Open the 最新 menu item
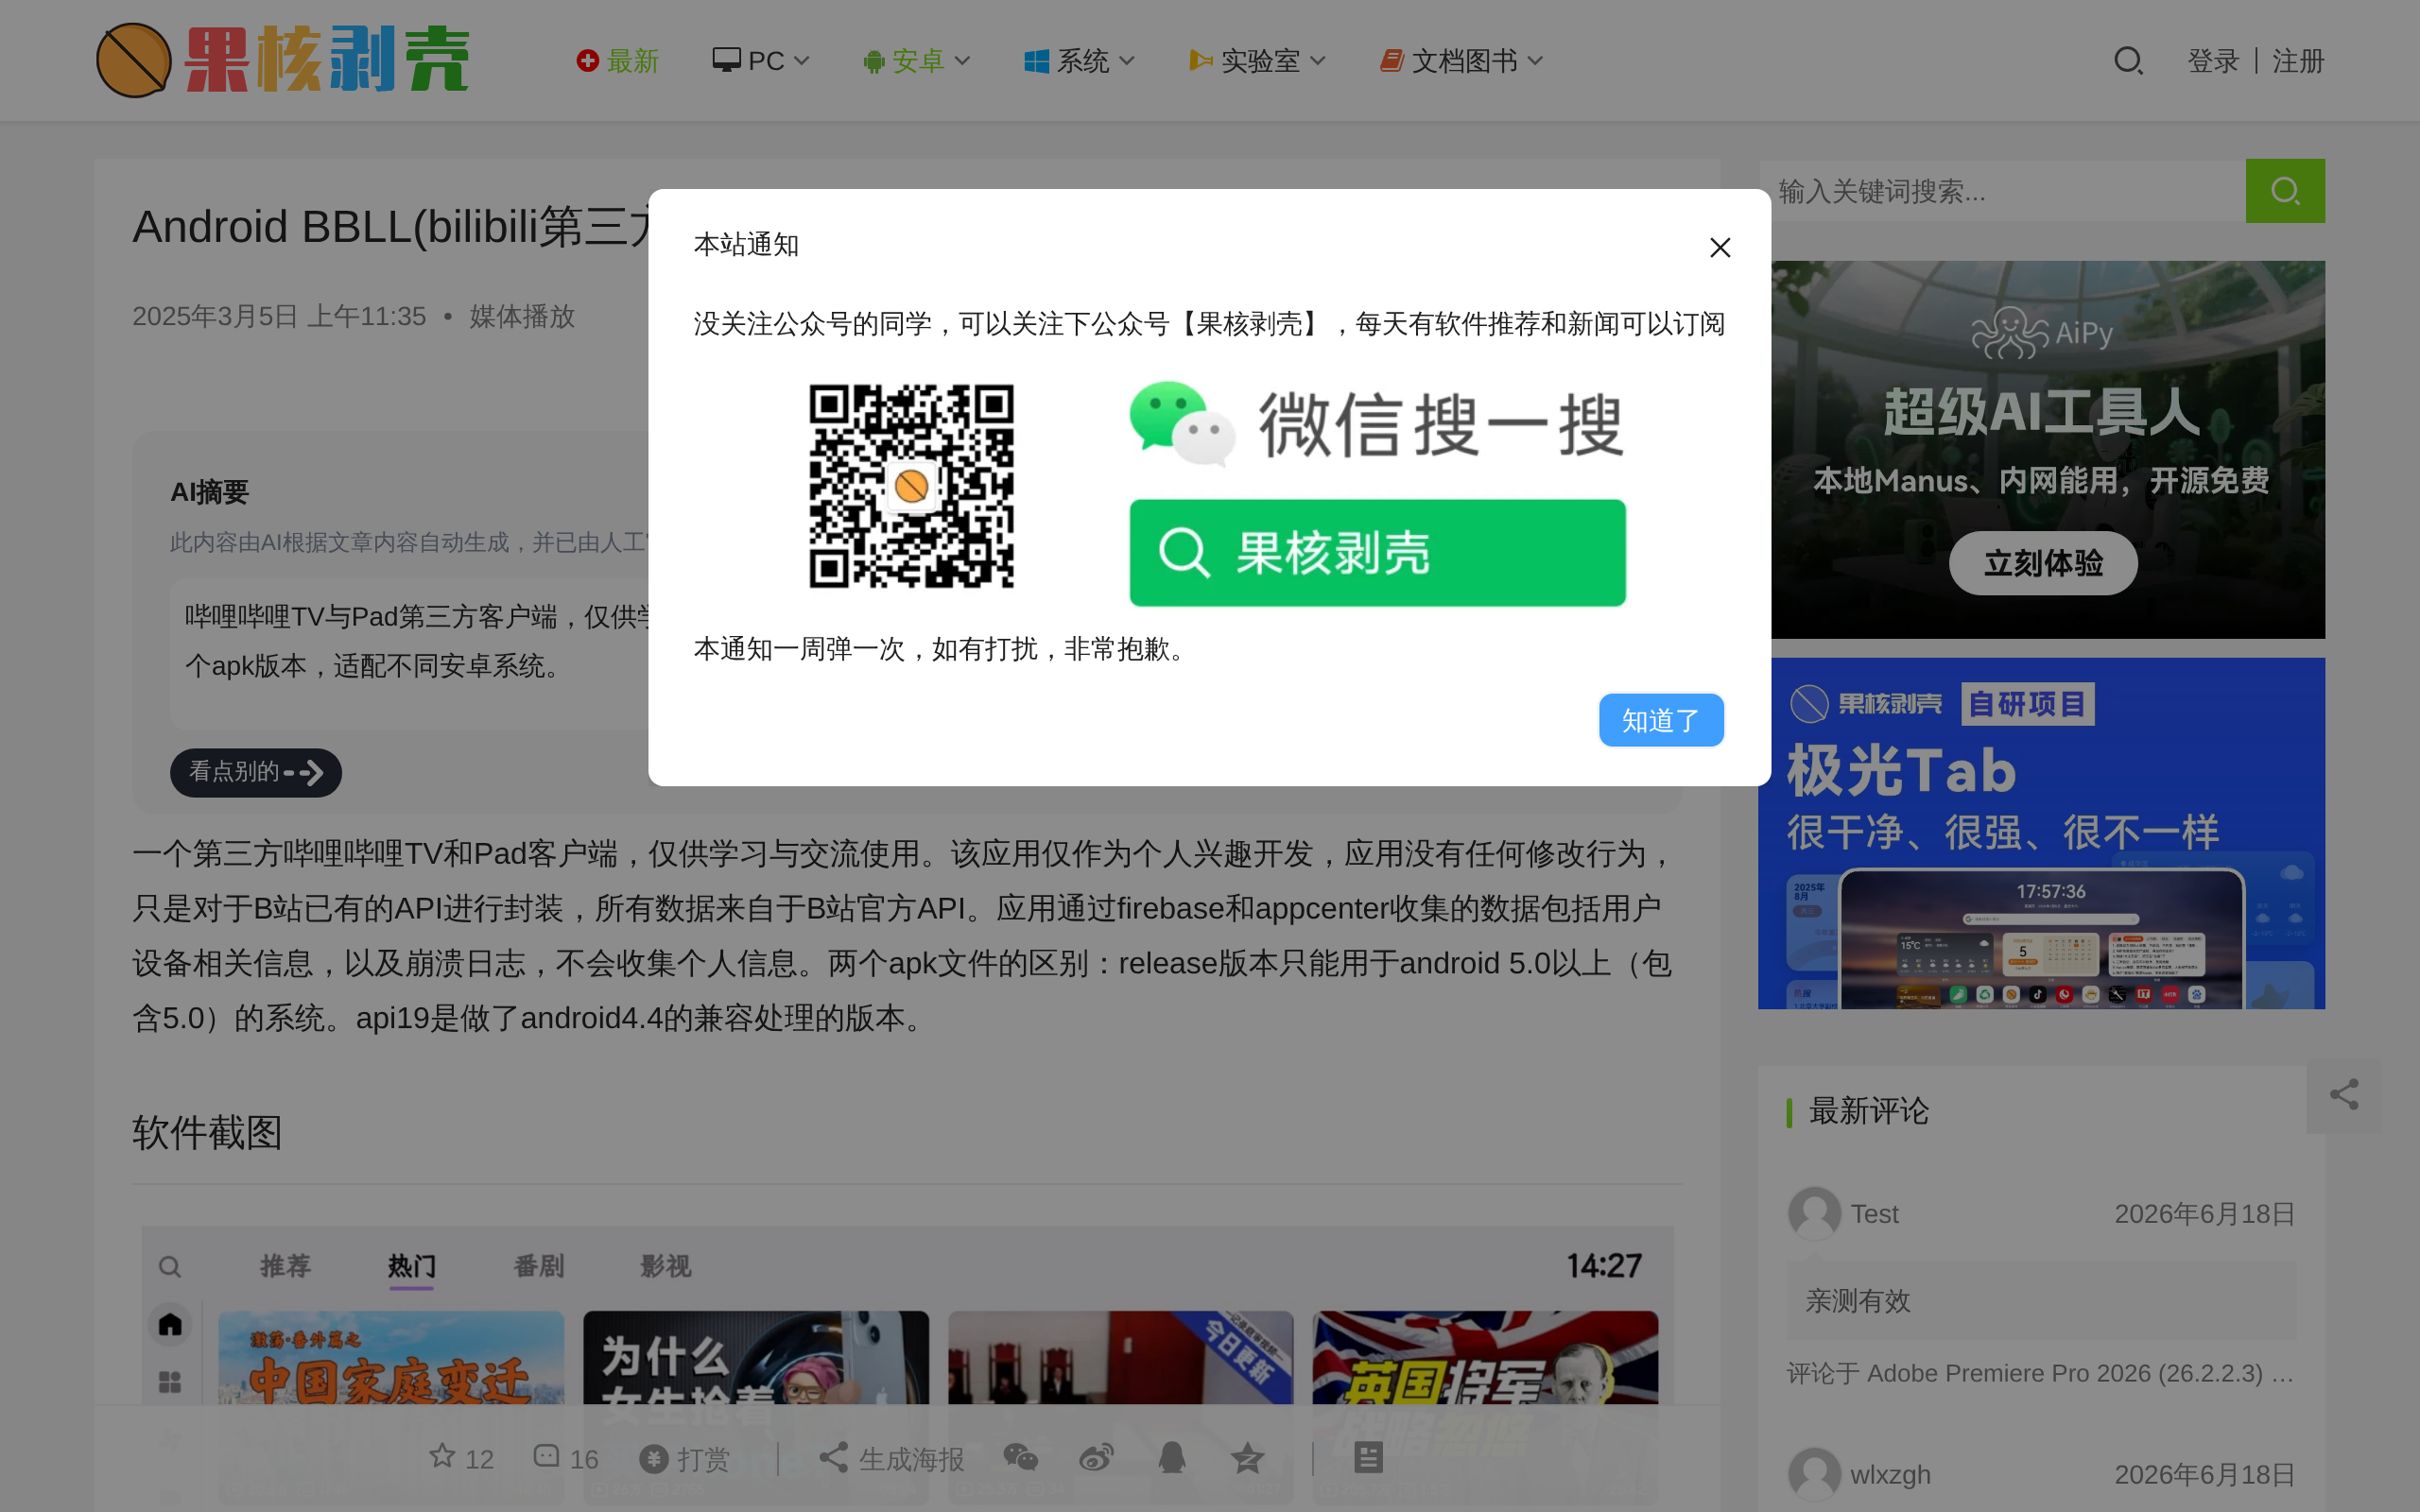This screenshot has height=1512, width=2420. (617, 61)
